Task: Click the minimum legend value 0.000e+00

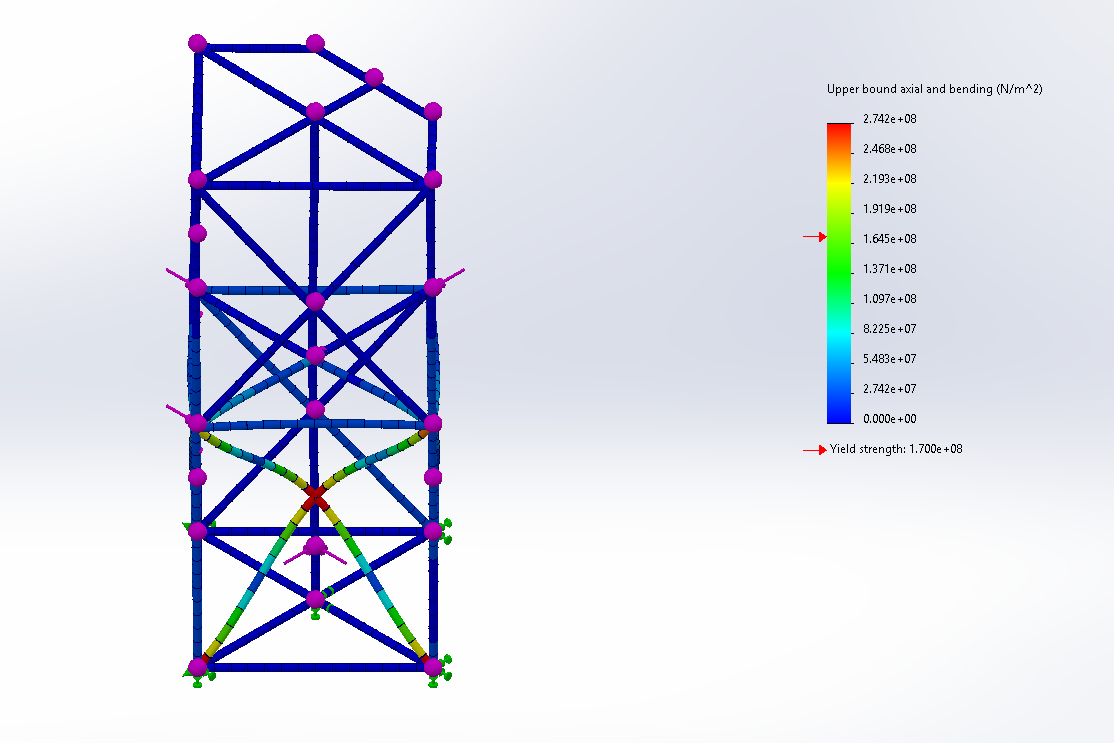Action: point(890,419)
